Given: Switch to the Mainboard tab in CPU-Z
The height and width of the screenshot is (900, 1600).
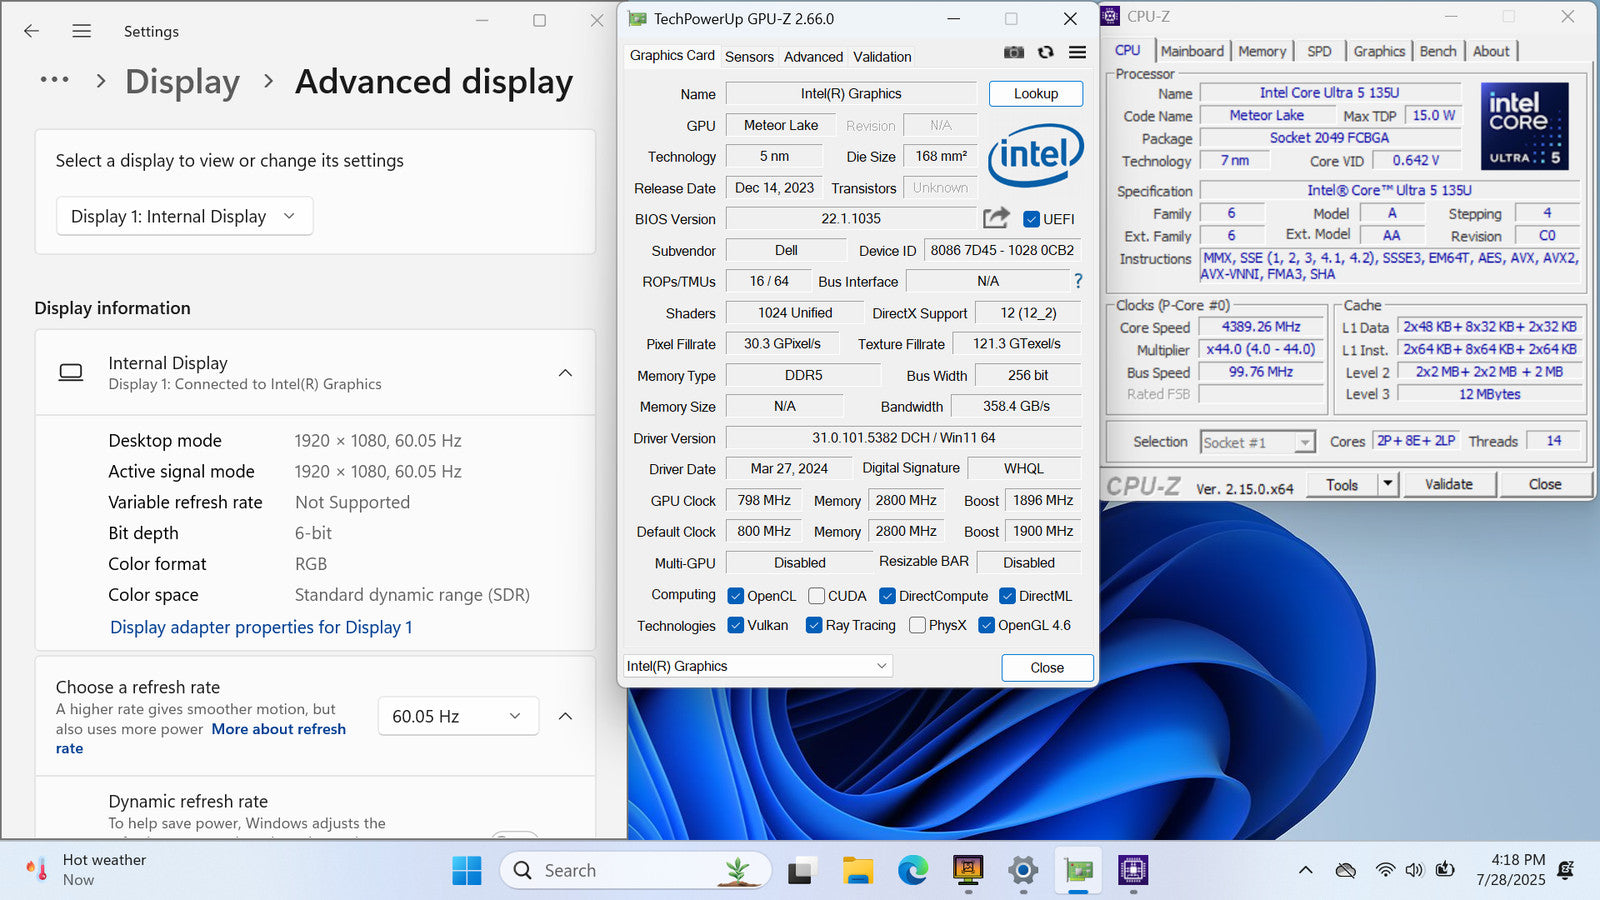Looking at the screenshot, I should [1191, 51].
